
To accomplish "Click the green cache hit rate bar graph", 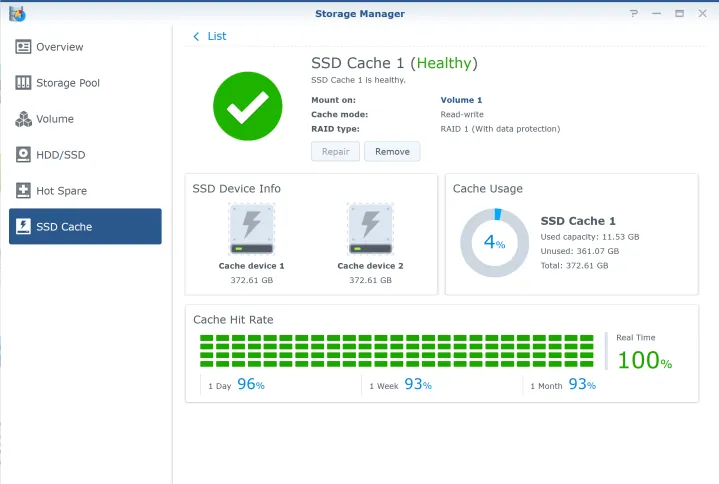I will pos(397,351).
